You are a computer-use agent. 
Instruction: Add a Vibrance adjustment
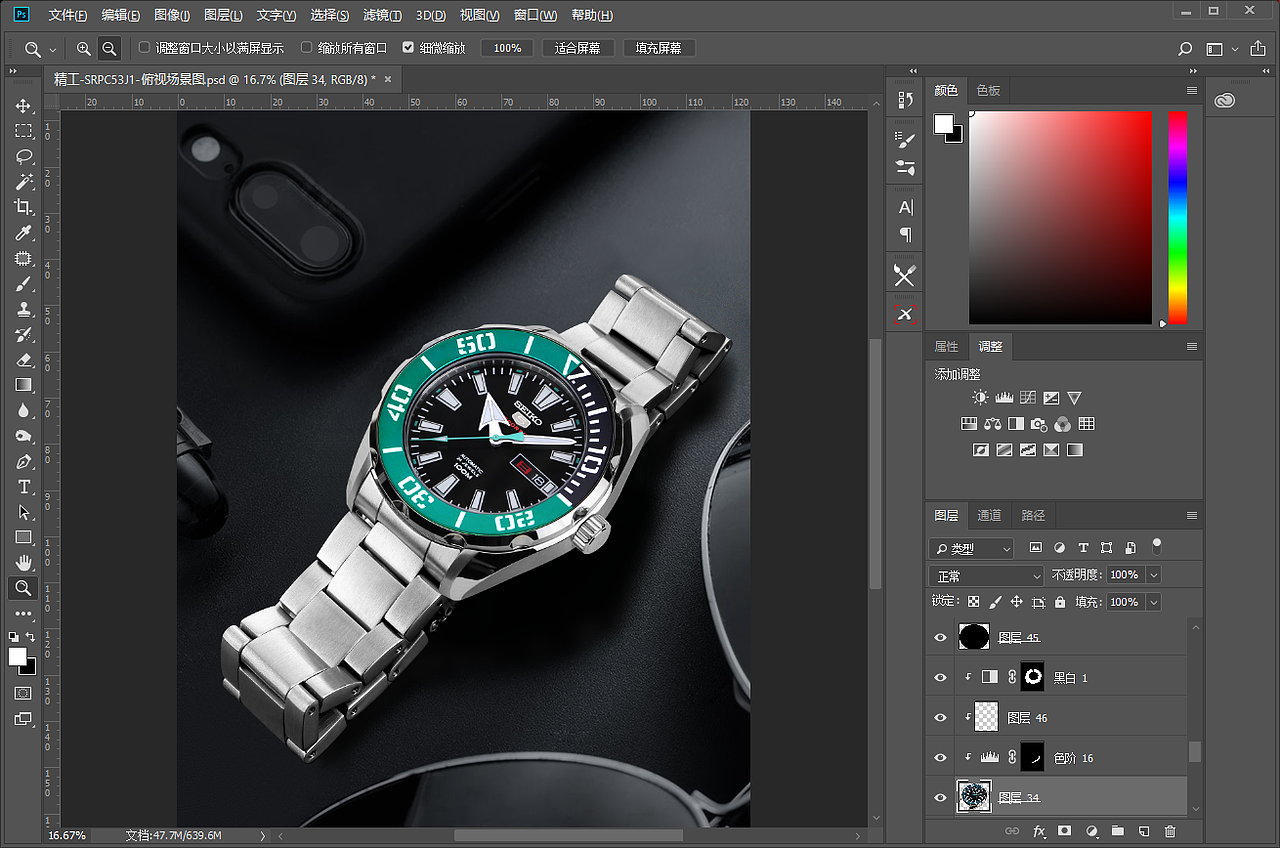pyautogui.click(x=1074, y=398)
